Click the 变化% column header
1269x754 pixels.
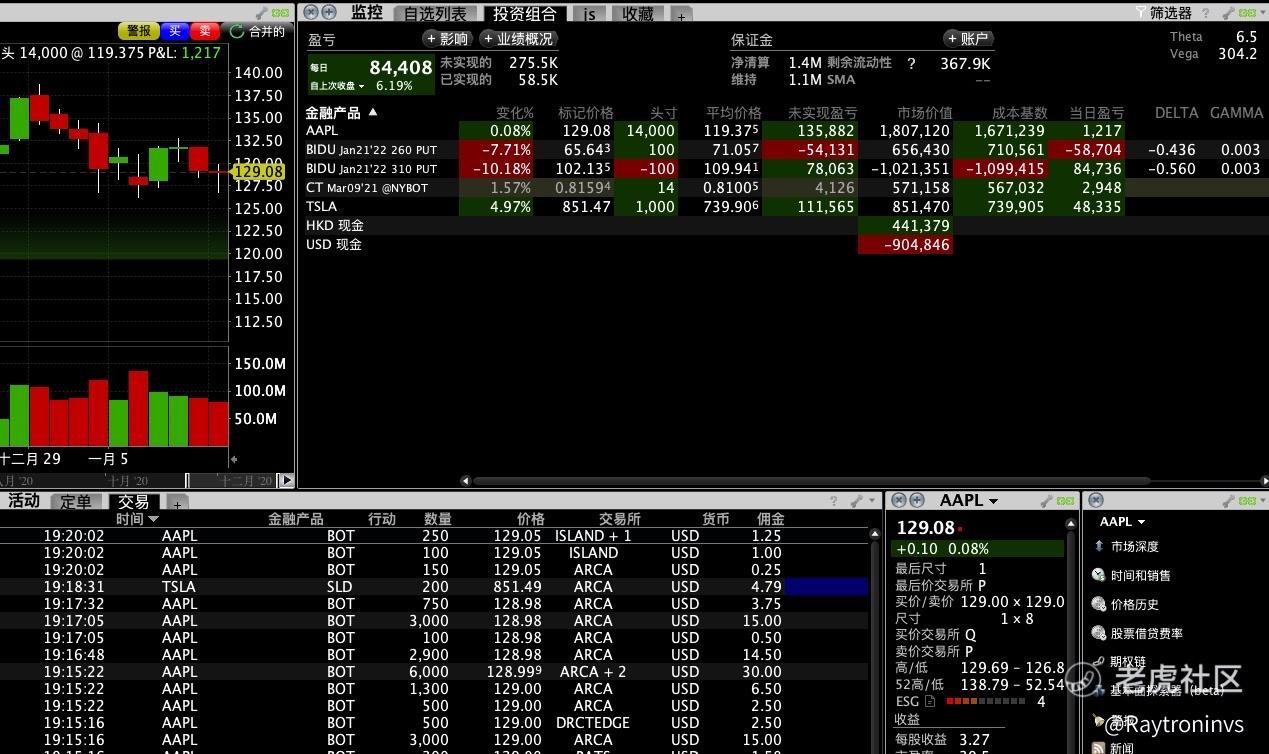(x=514, y=113)
